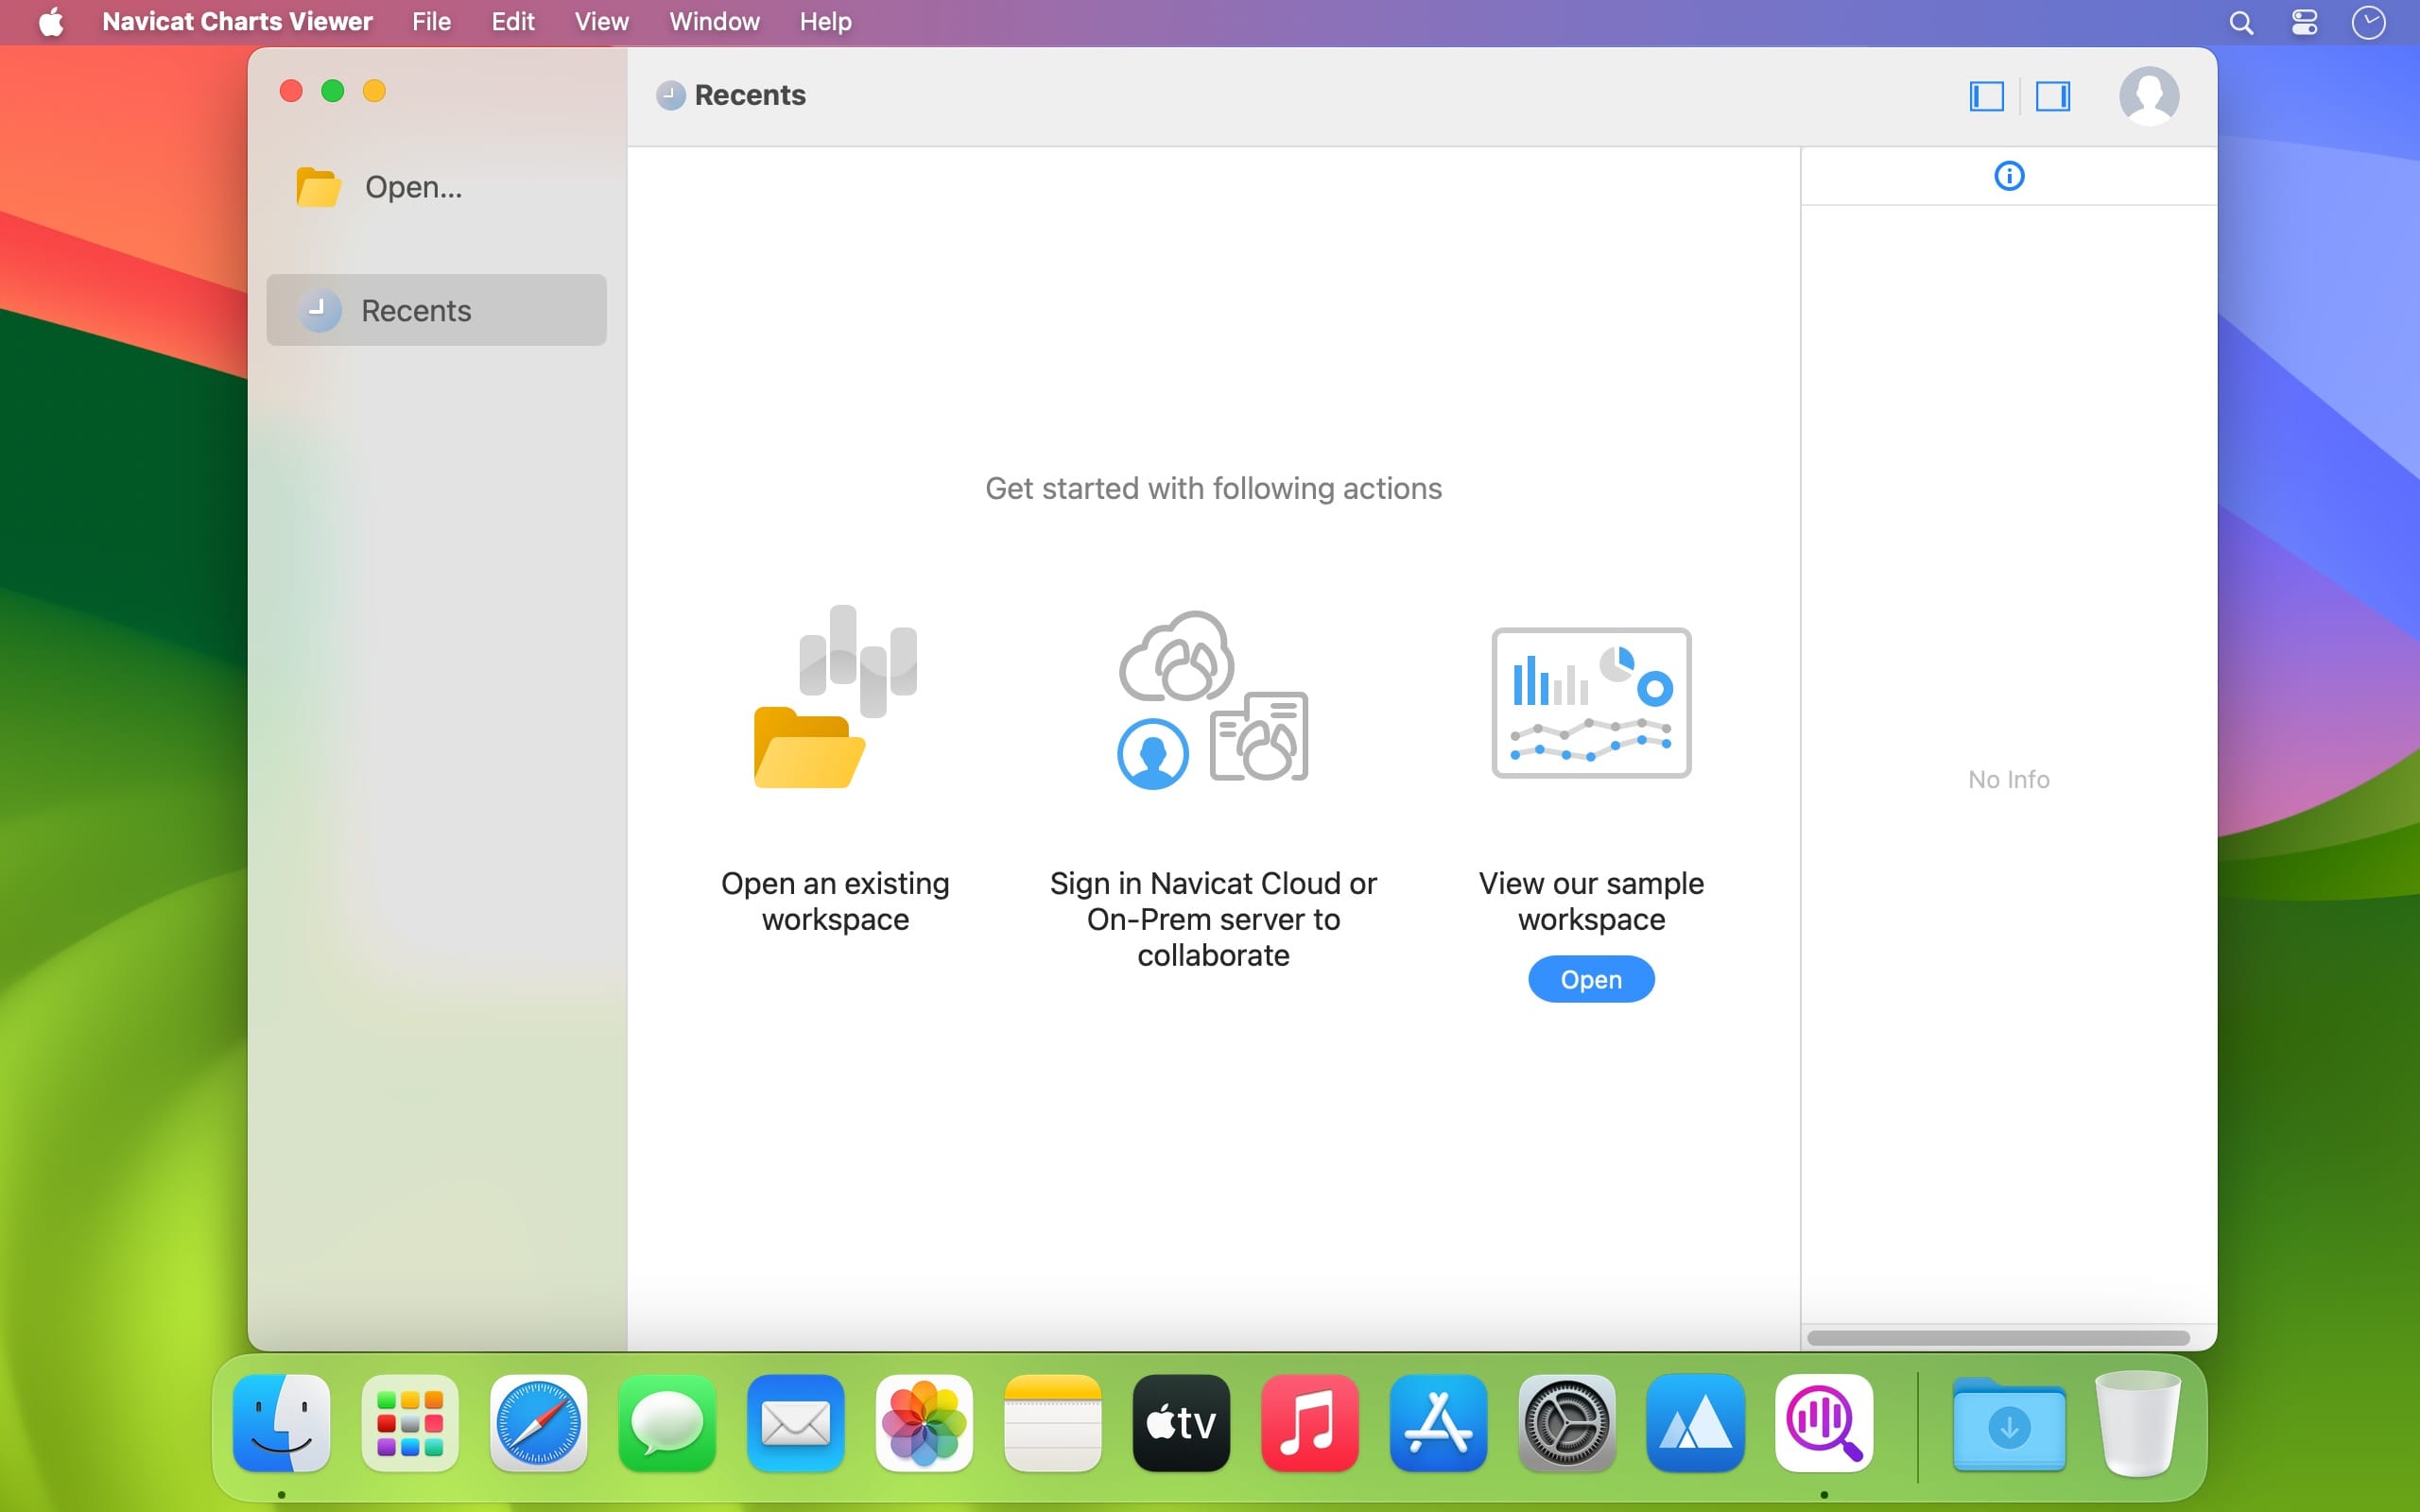Launch Navicat Charts Viewer from the Dock
The image size is (2420, 1512).
pos(1823,1423)
